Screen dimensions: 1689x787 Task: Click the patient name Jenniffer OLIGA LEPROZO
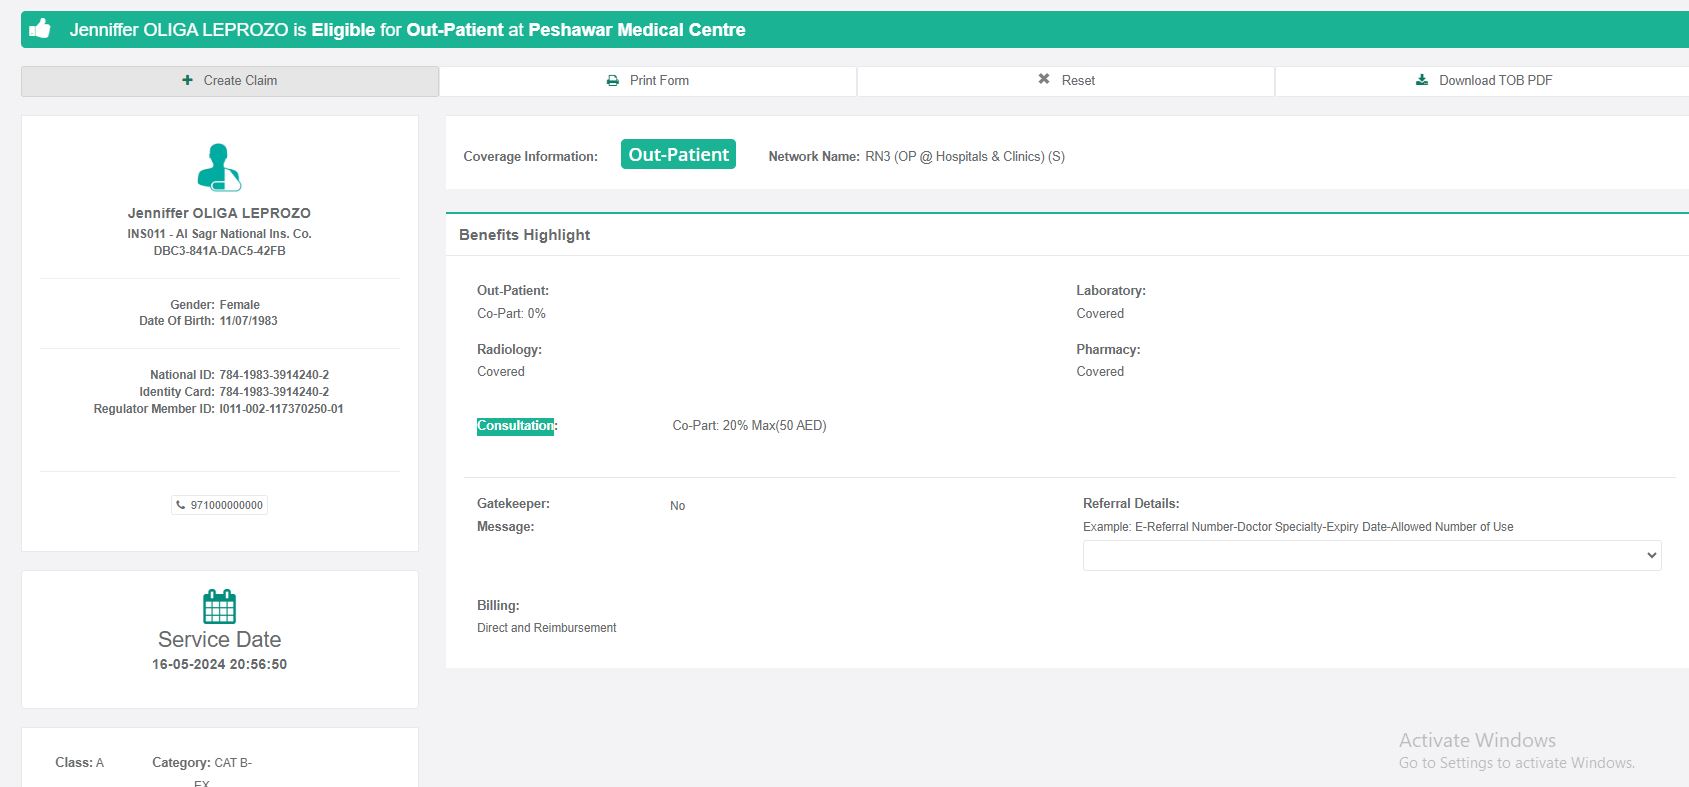pyautogui.click(x=219, y=213)
